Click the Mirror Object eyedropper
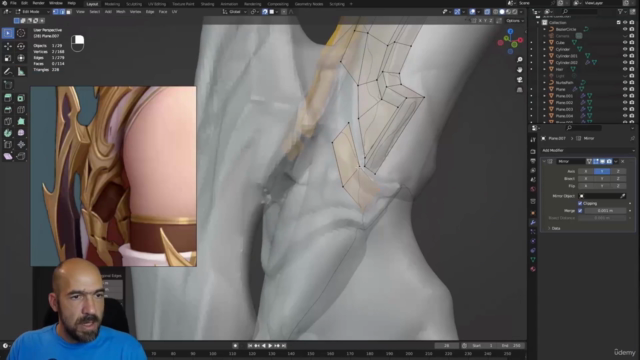The width and height of the screenshot is (640, 360). pos(622,196)
